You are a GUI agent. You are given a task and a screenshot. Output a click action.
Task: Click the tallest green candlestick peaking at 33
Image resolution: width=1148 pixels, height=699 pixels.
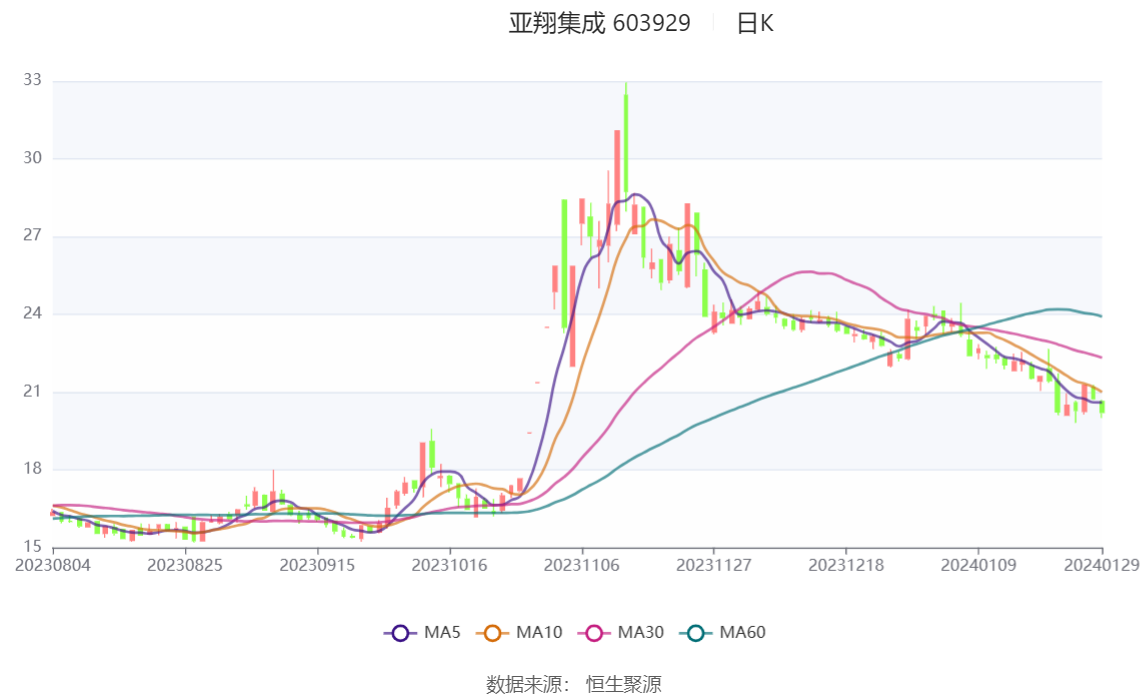point(626,146)
